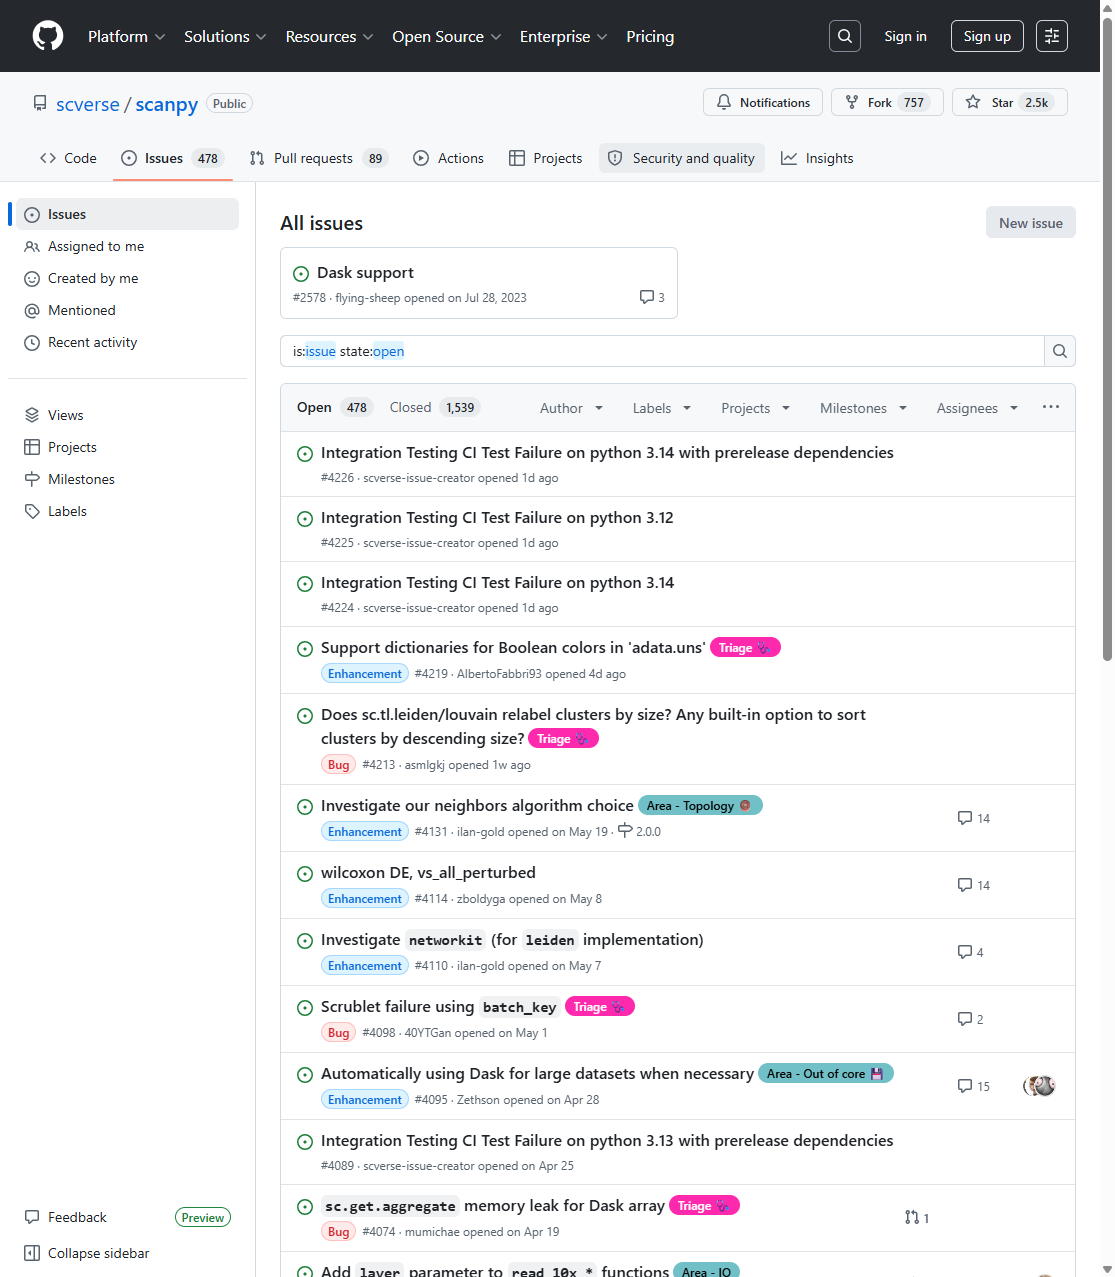This screenshot has width=1115, height=1277.
Task: Click the Sign up button
Action: click(987, 36)
